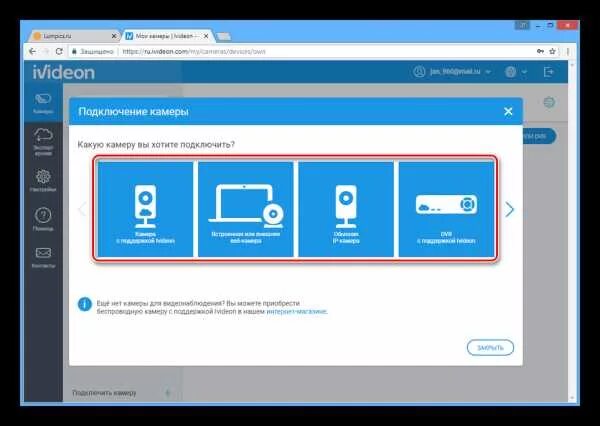This screenshot has height=426, width=600.
Task: Open Settings gear in left sidebar
Action: (x=43, y=181)
